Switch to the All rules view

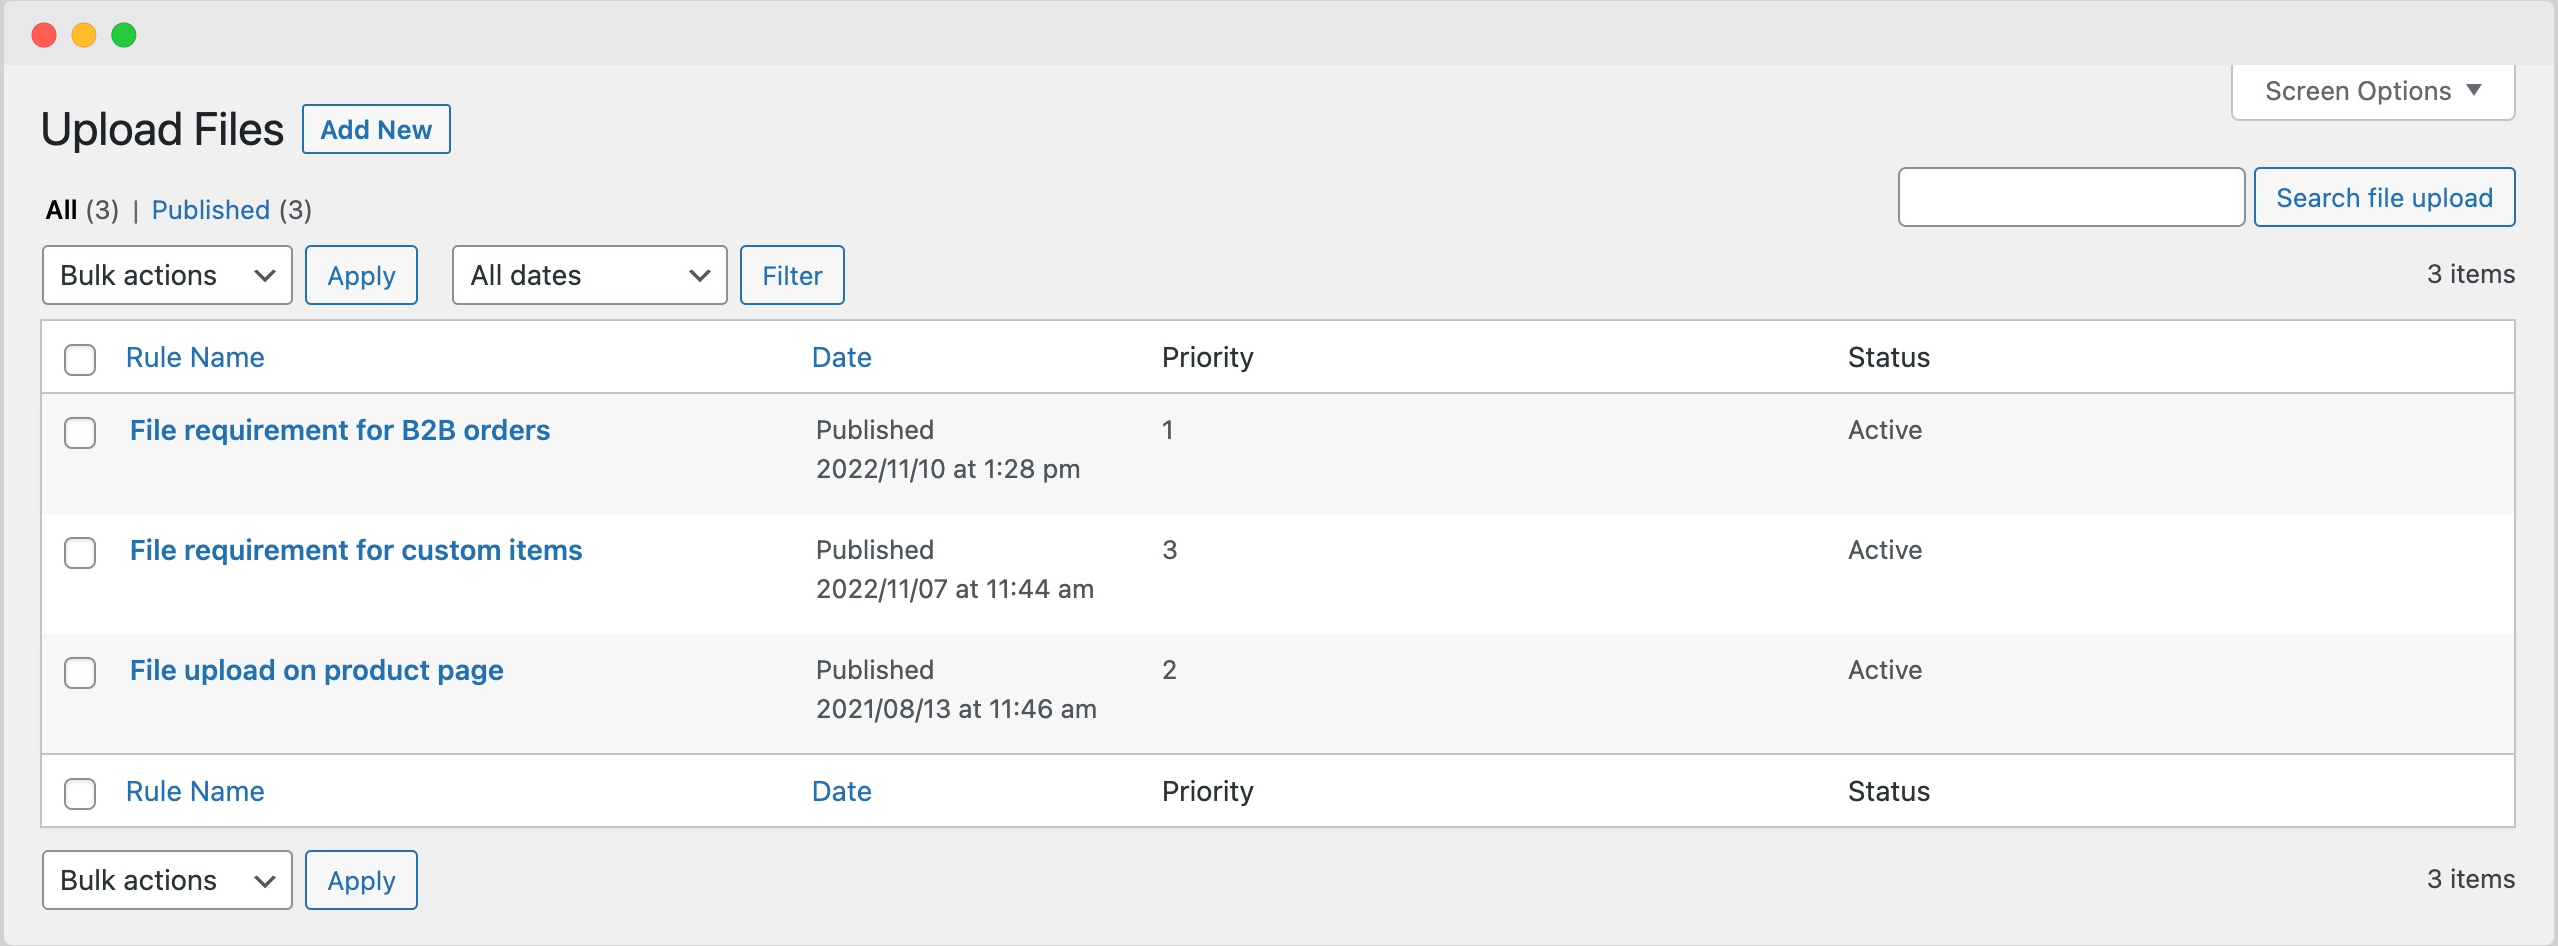pos(62,210)
